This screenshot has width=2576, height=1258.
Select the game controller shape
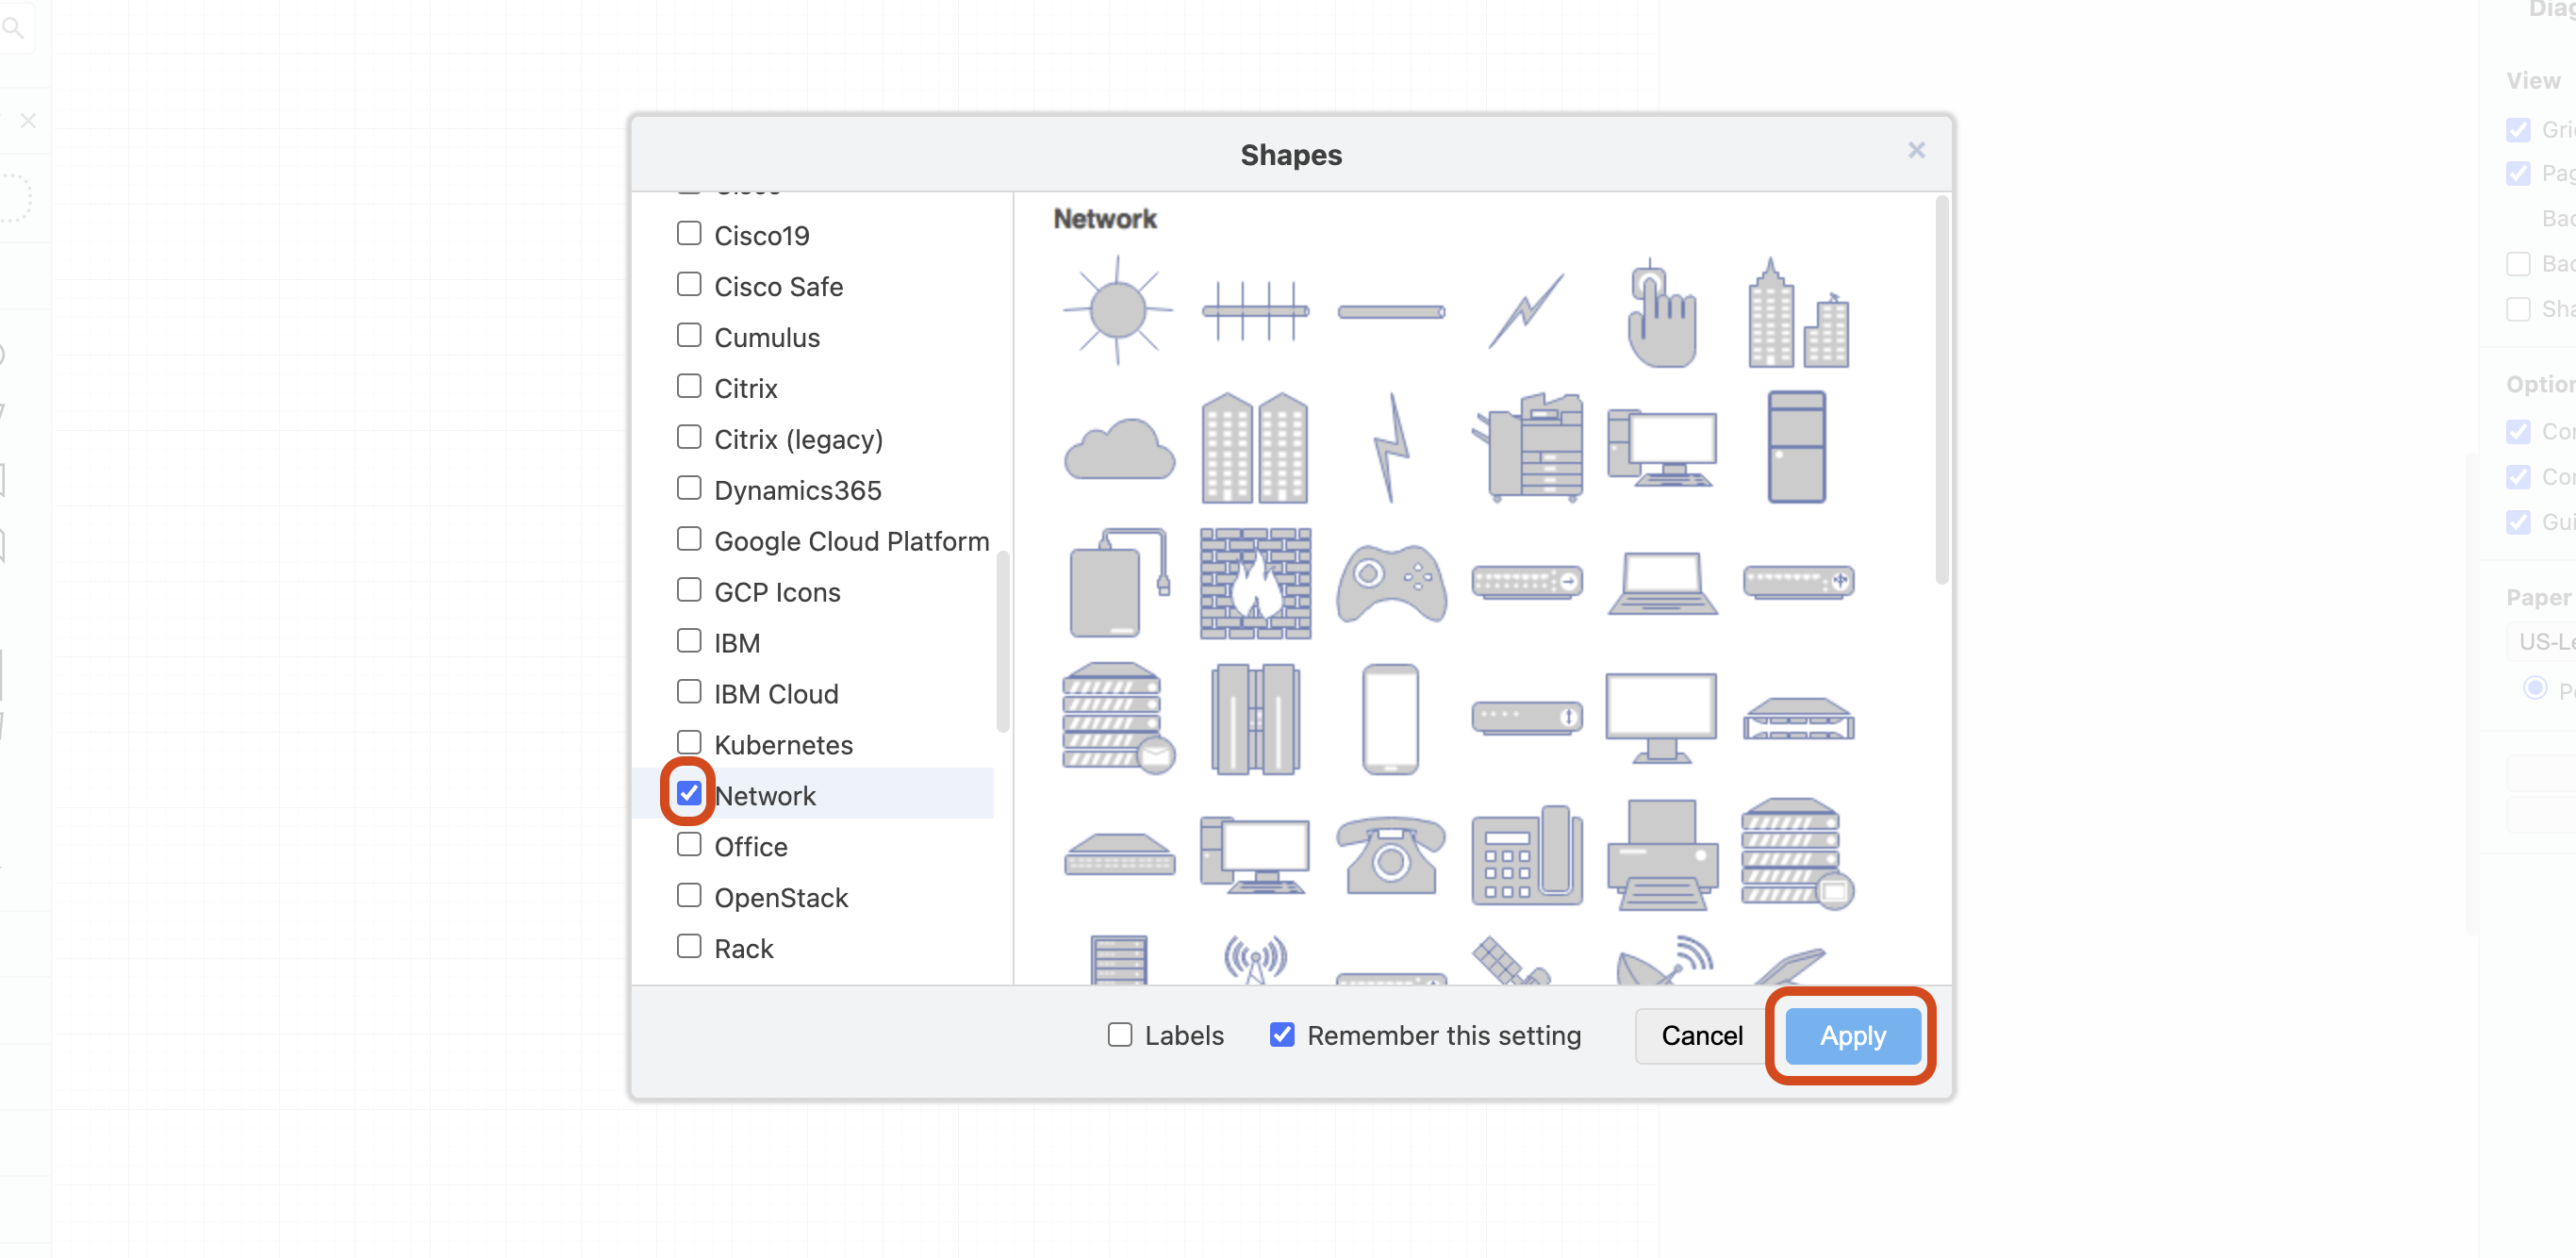tap(1391, 582)
